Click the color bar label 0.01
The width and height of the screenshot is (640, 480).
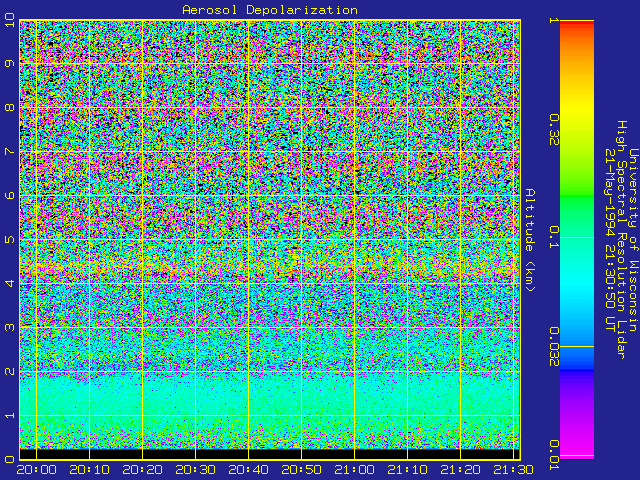(553, 455)
